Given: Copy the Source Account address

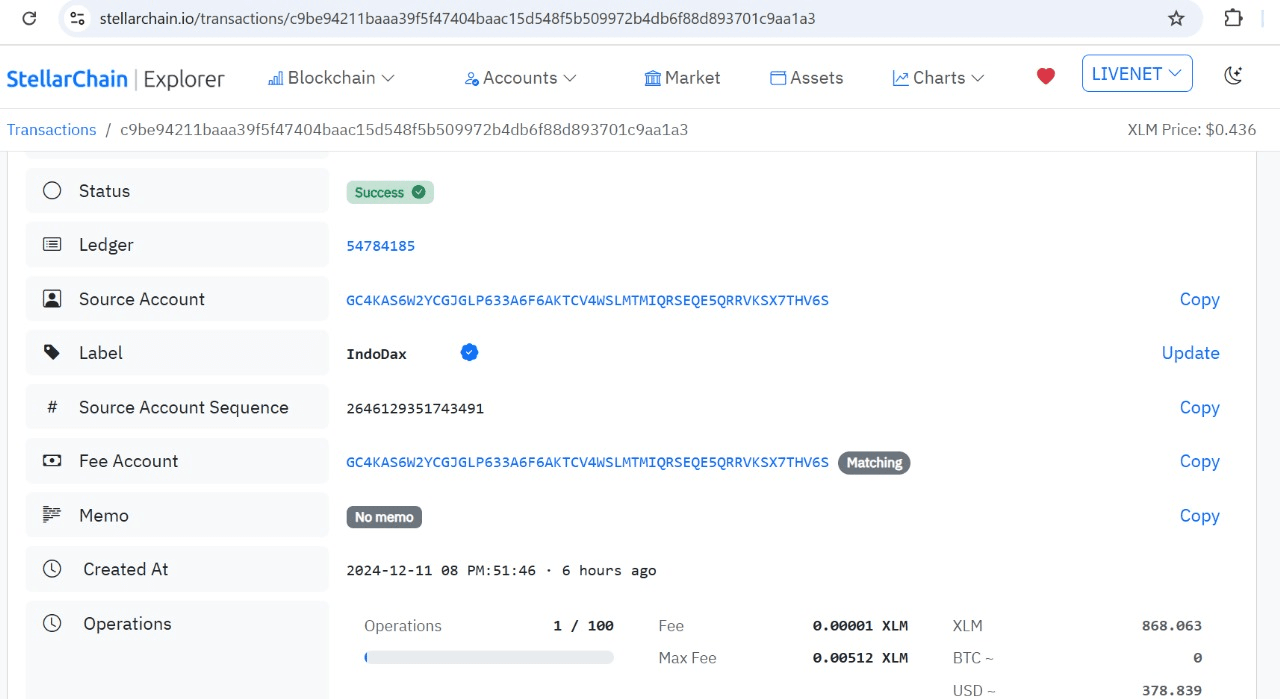Looking at the screenshot, I should click(x=1199, y=299).
